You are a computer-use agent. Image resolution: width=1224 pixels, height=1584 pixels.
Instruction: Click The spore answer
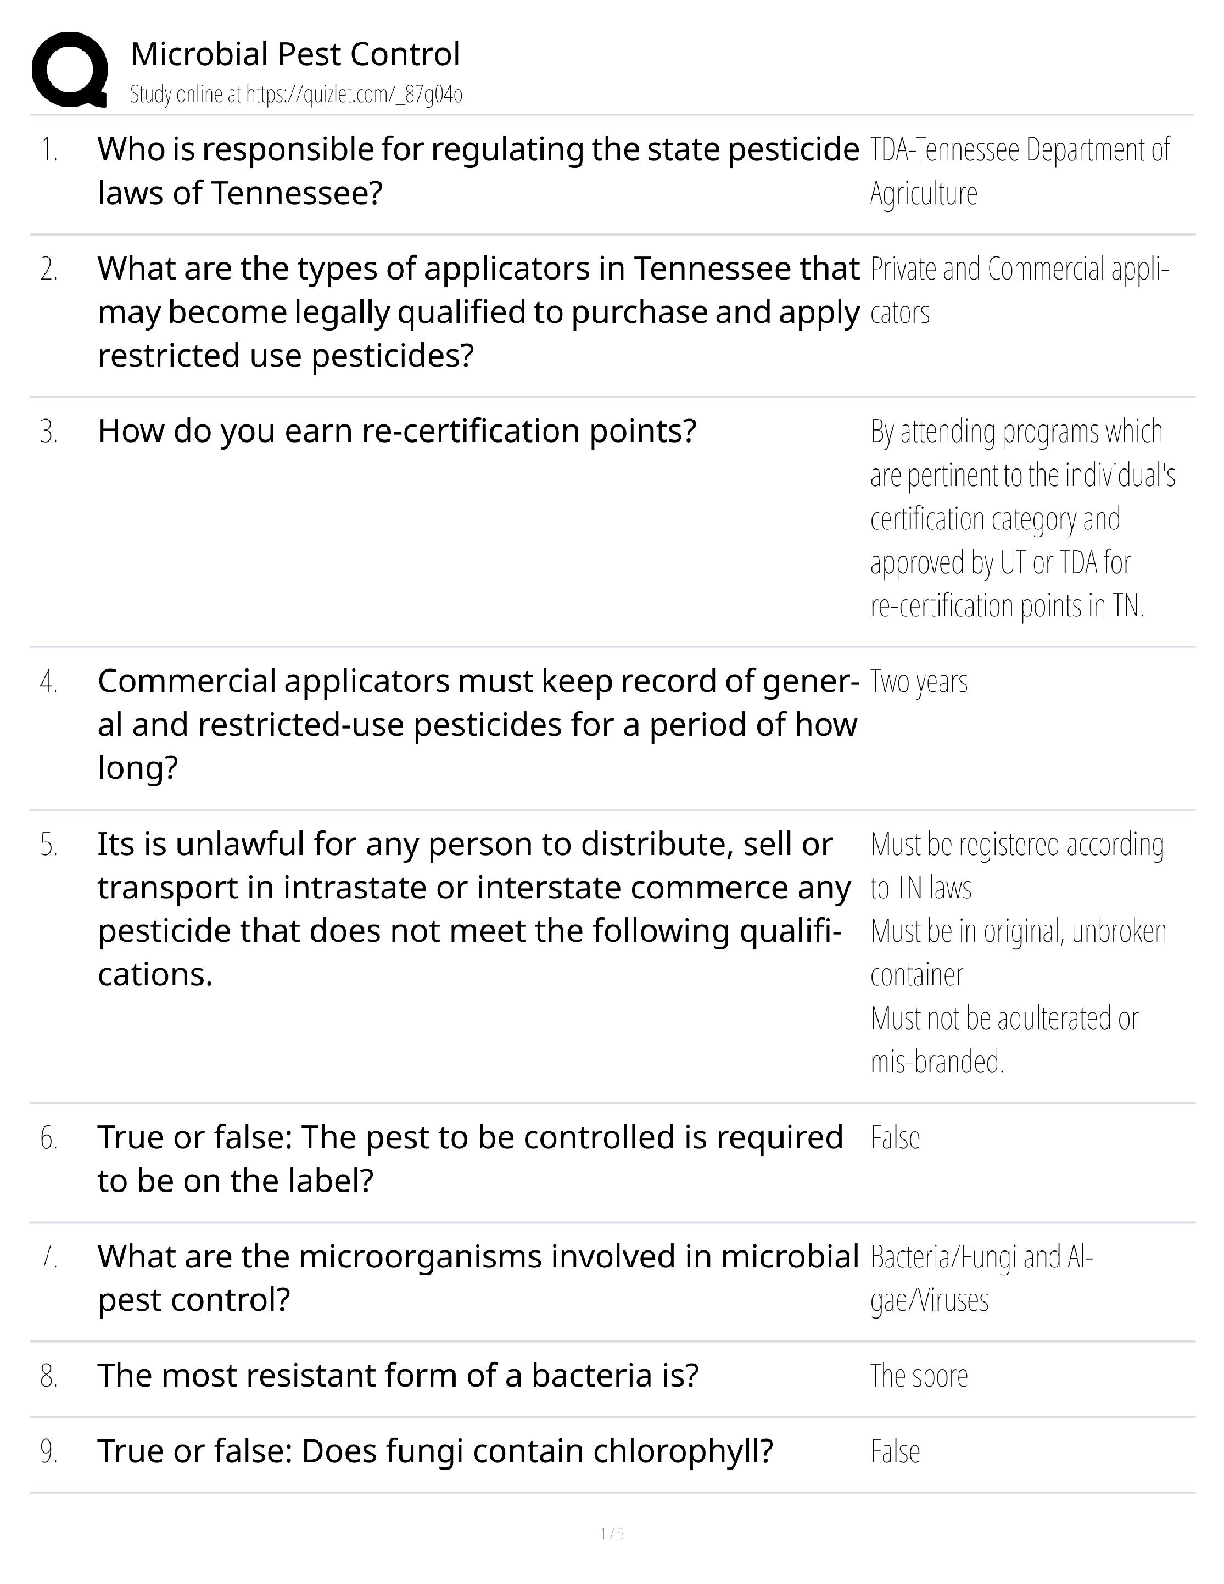(x=918, y=1376)
